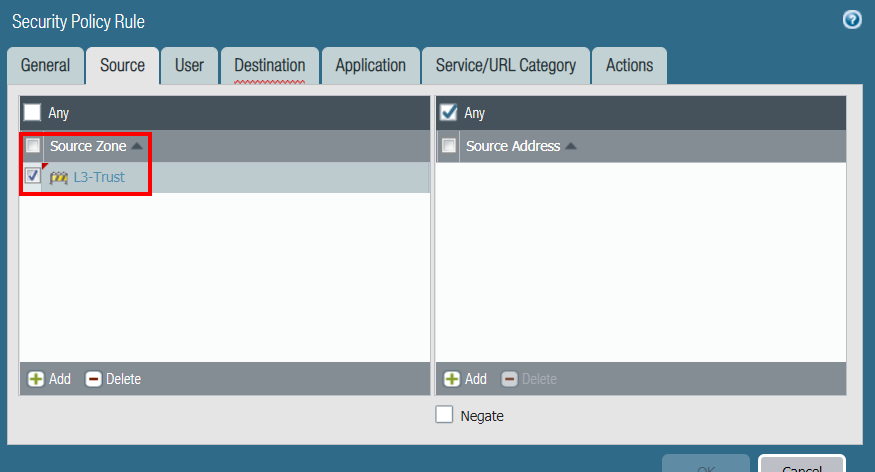Image resolution: width=875 pixels, height=472 pixels.
Task: Tick the Source Address header select-all checkbox
Action: coord(449,146)
